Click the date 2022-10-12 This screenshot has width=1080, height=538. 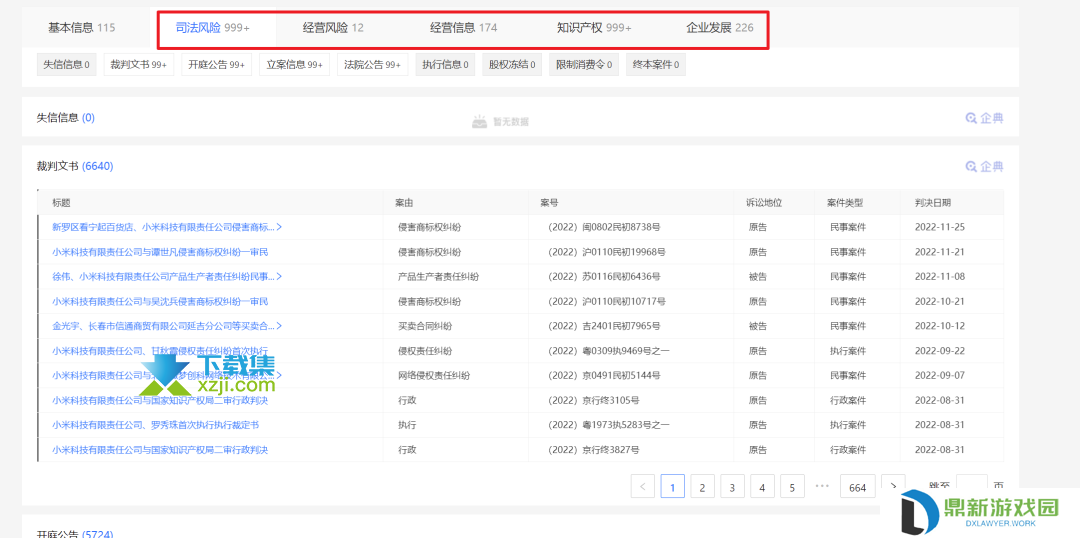tap(939, 326)
